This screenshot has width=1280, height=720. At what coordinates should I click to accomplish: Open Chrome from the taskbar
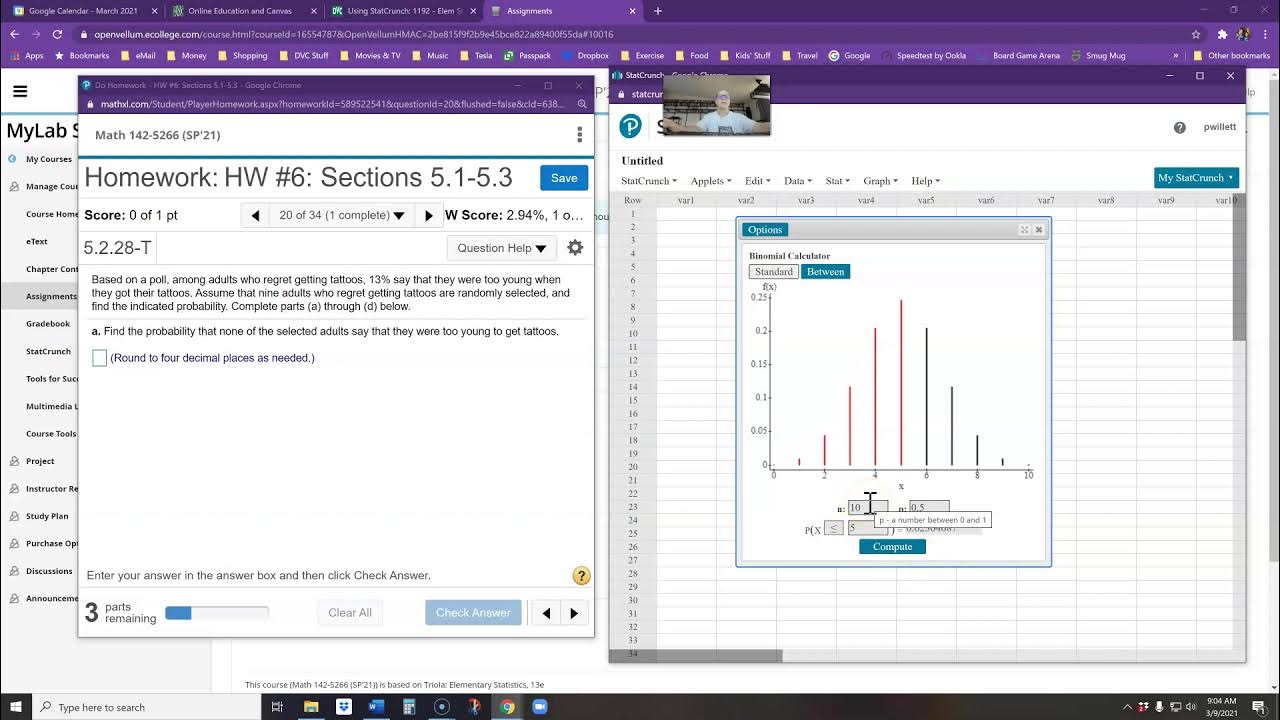507,707
